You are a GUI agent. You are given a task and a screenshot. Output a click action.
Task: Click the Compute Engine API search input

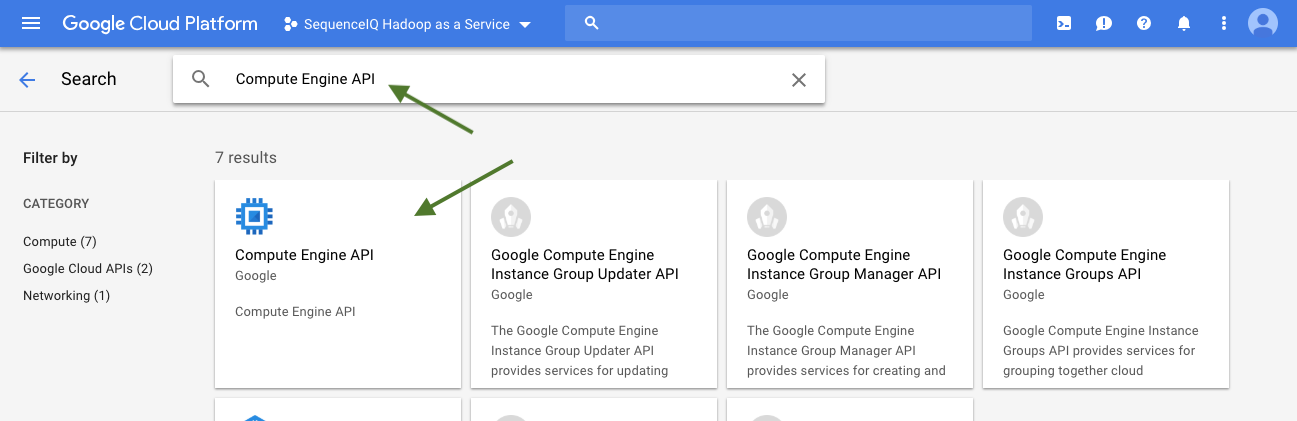tap(500, 80)
